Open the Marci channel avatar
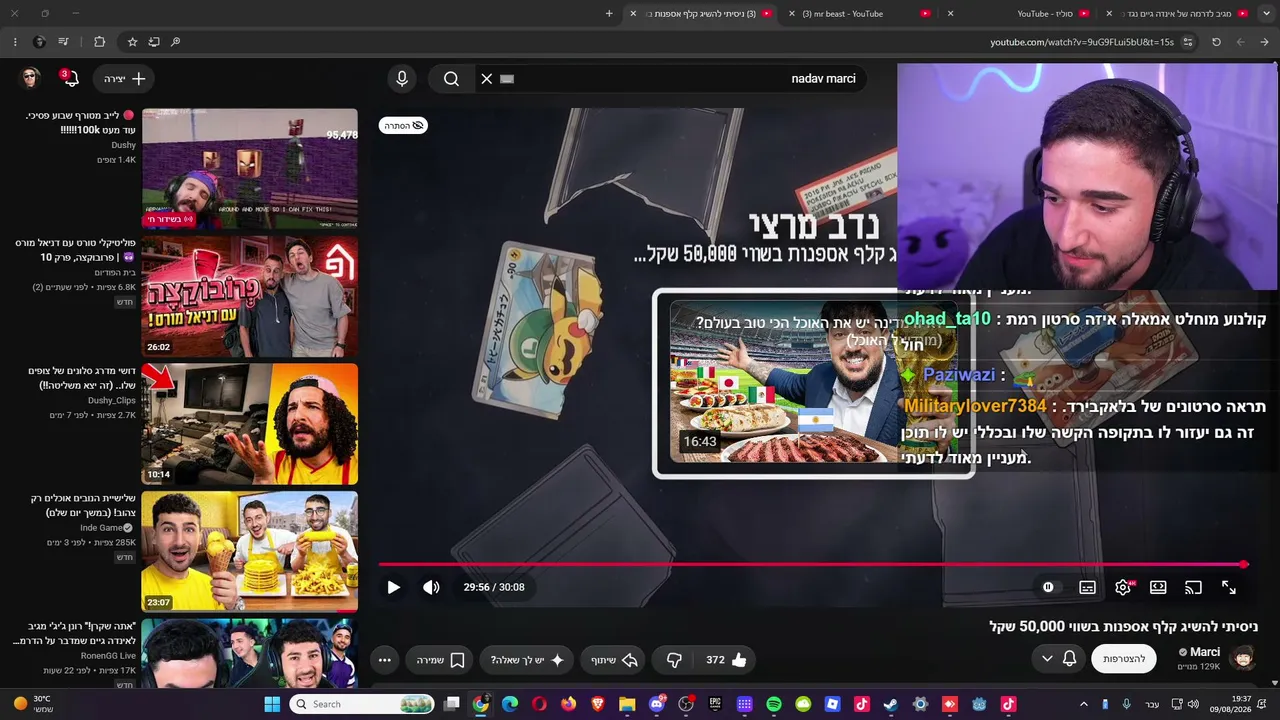1280x720 pixels. pos(1242,658)
